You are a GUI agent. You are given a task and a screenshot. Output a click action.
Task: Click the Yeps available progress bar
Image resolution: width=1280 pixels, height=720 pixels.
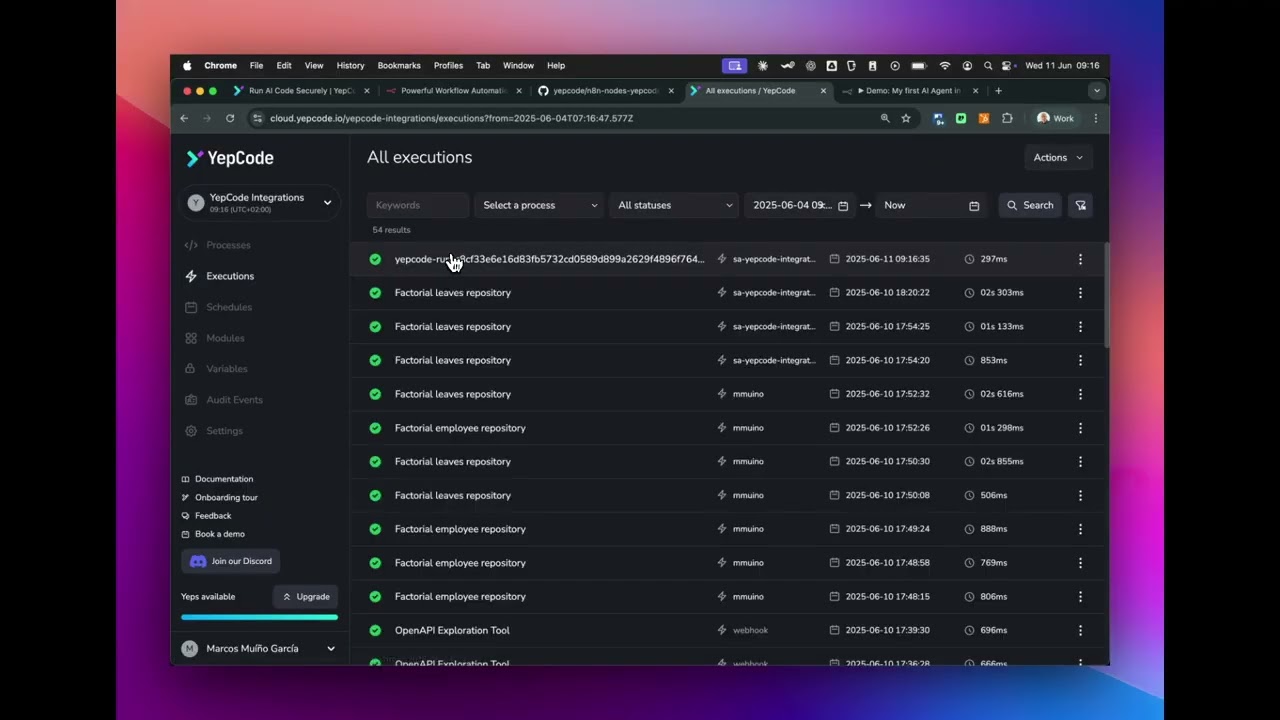[x=259, y=617]
